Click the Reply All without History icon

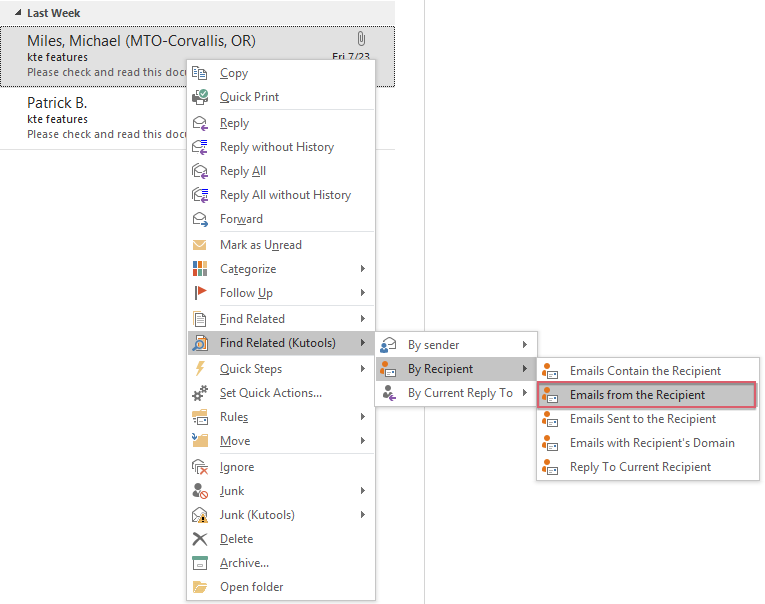pos(200,195)
